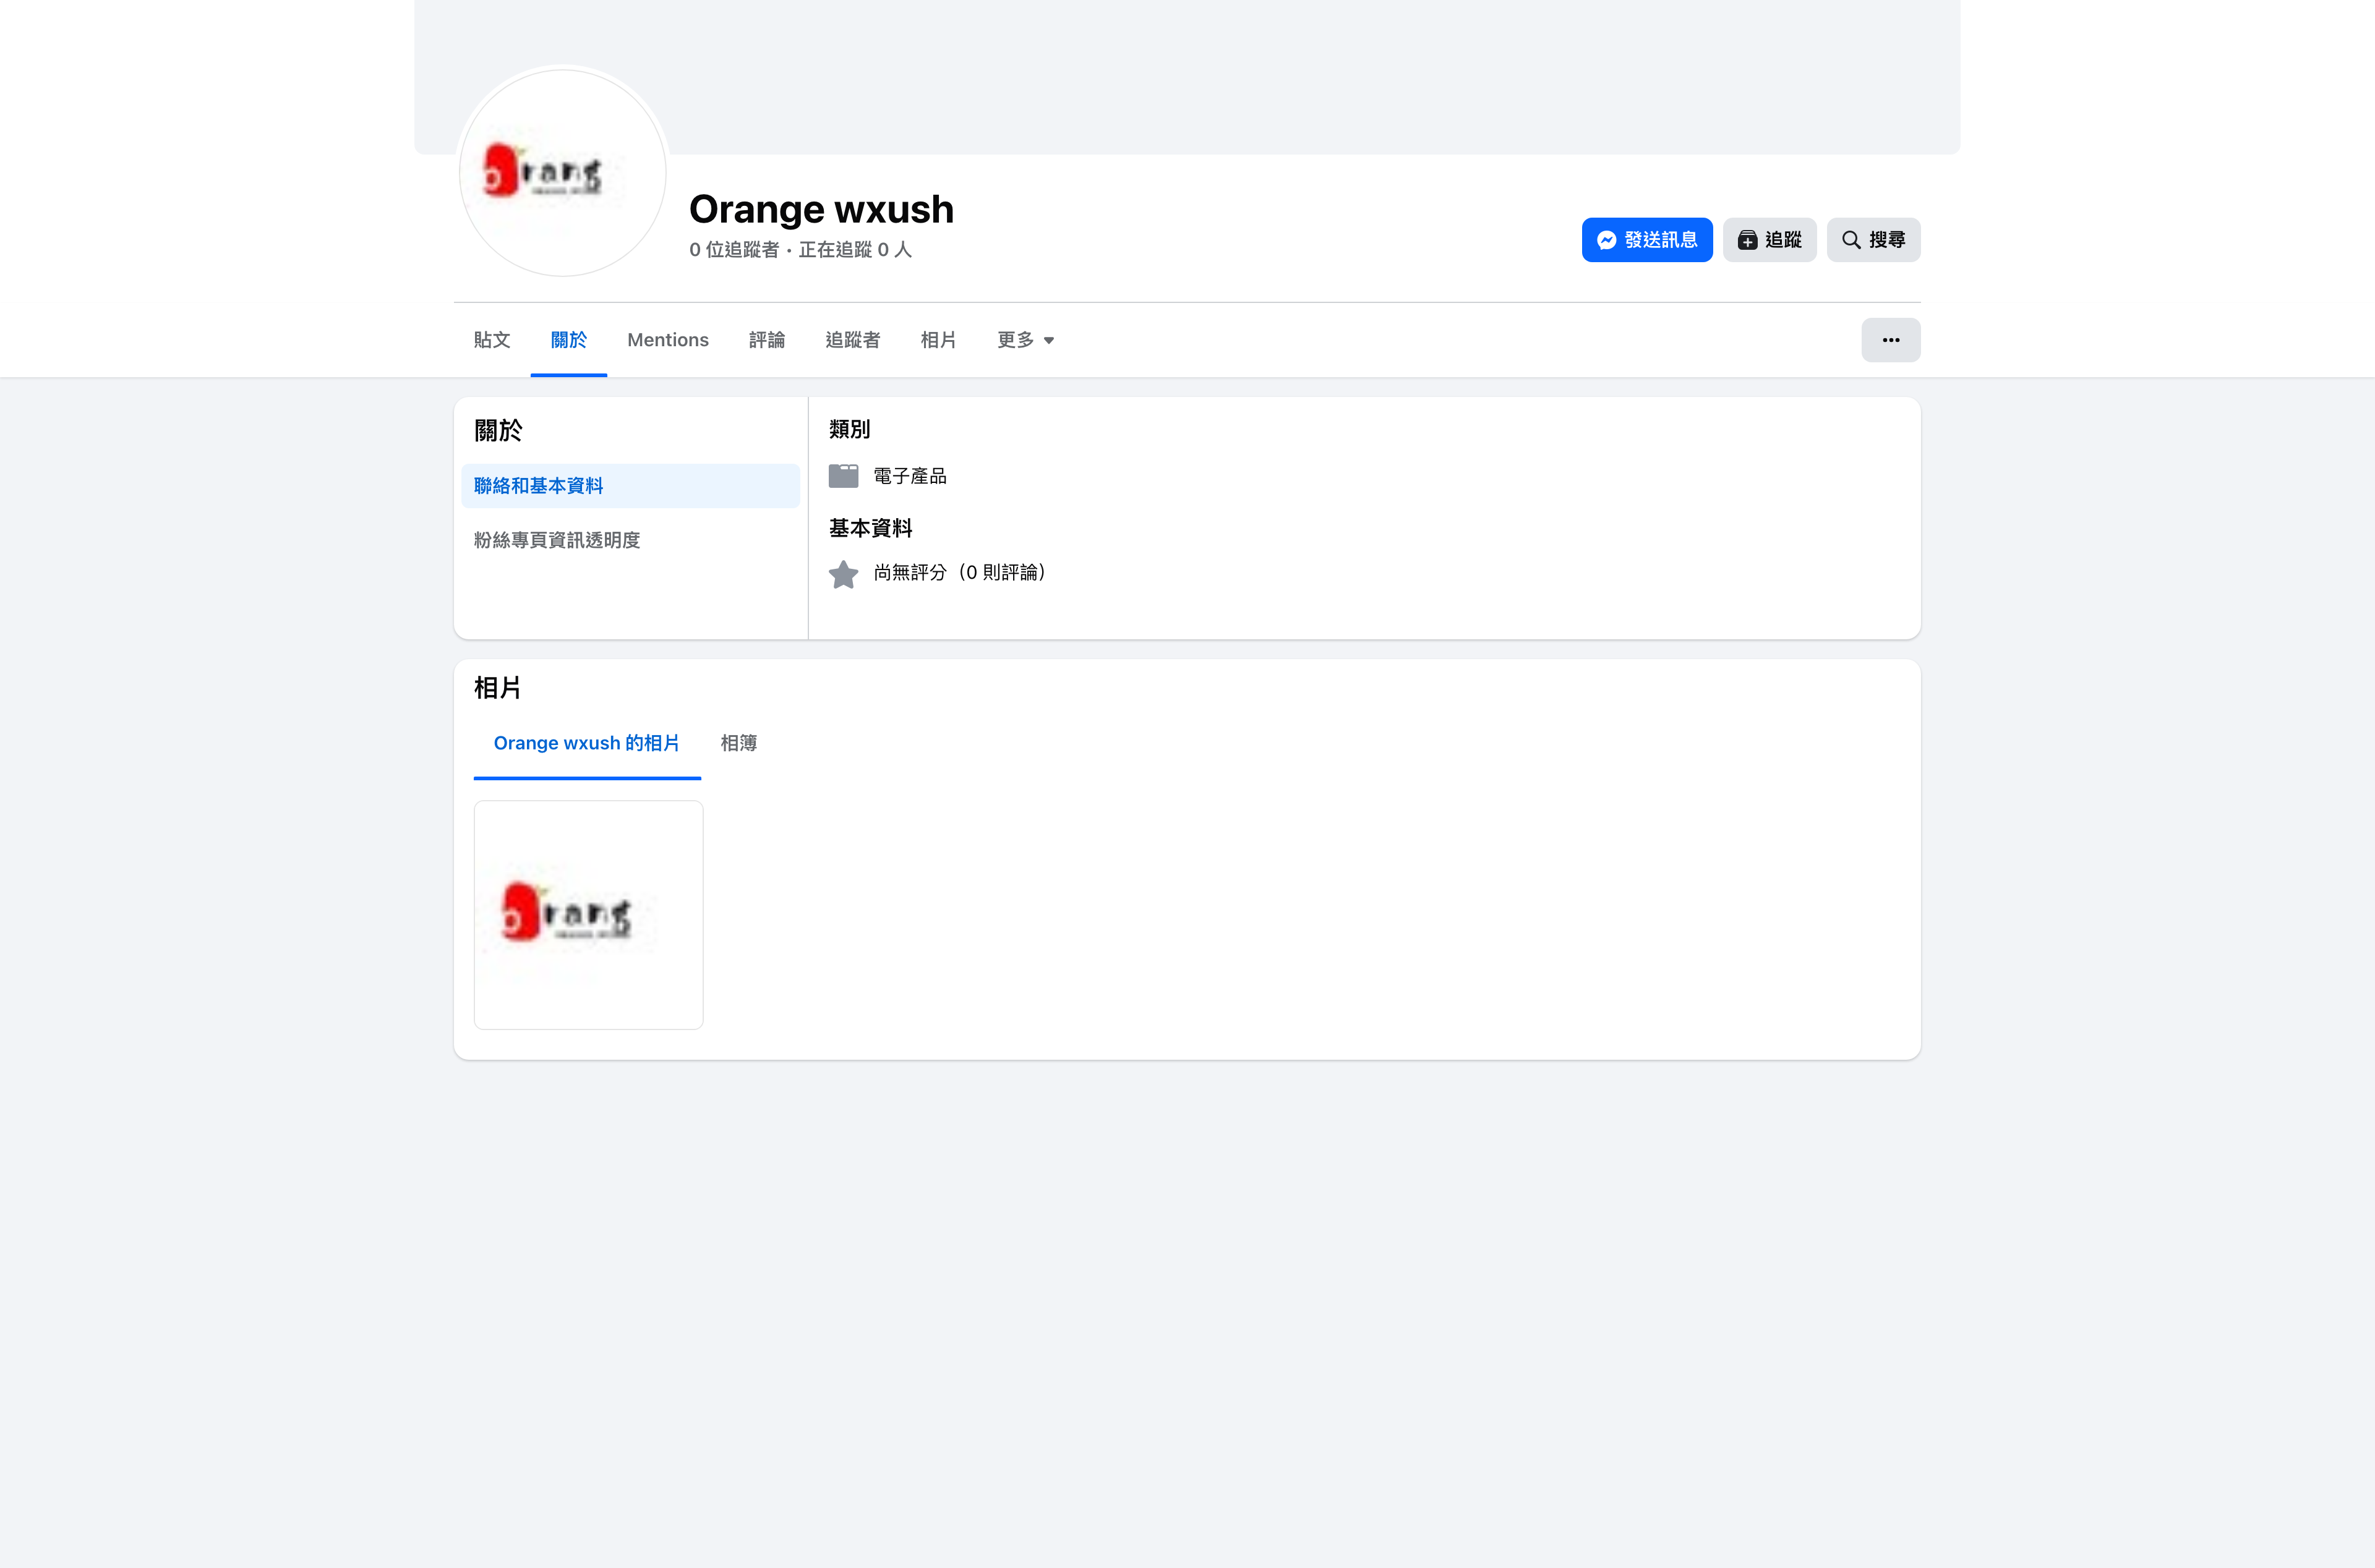This screenshot has width=2375, height=1568.
Task: Click the Messenger icon on 發送訊息 button
Action: click(1607, 239)
